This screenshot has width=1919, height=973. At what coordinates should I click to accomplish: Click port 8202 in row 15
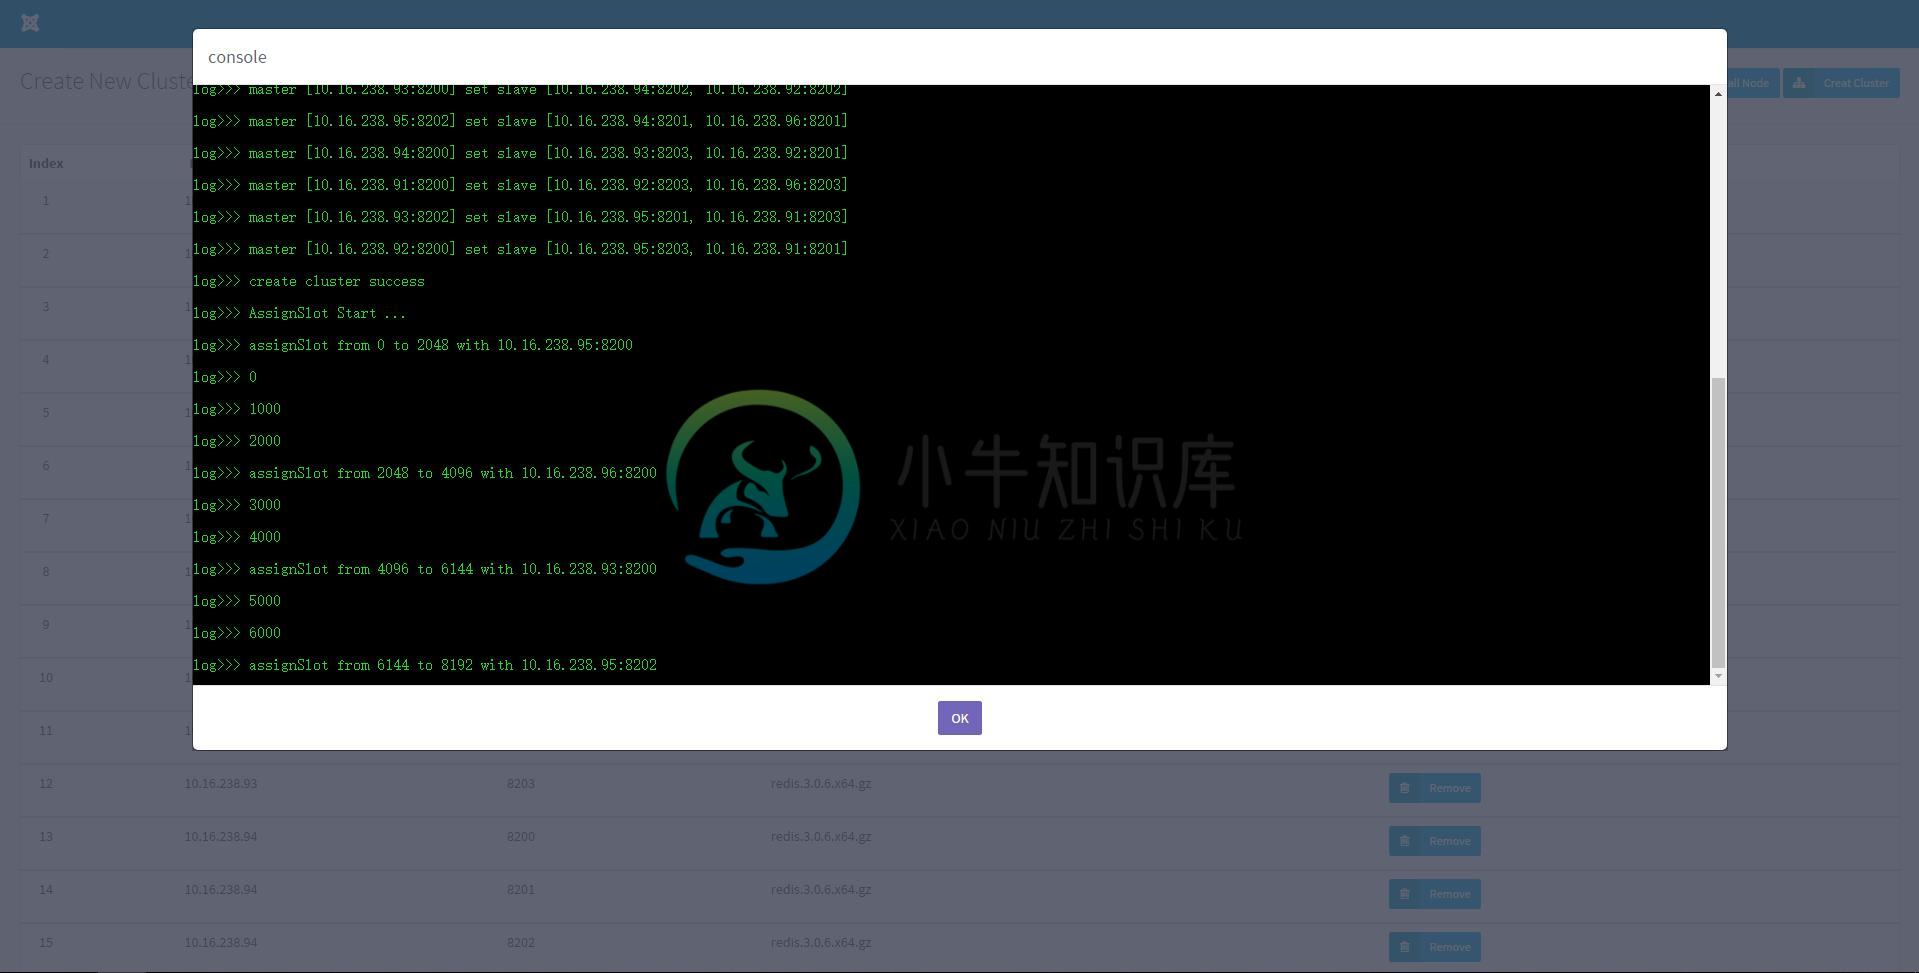[x=521, y=942]
